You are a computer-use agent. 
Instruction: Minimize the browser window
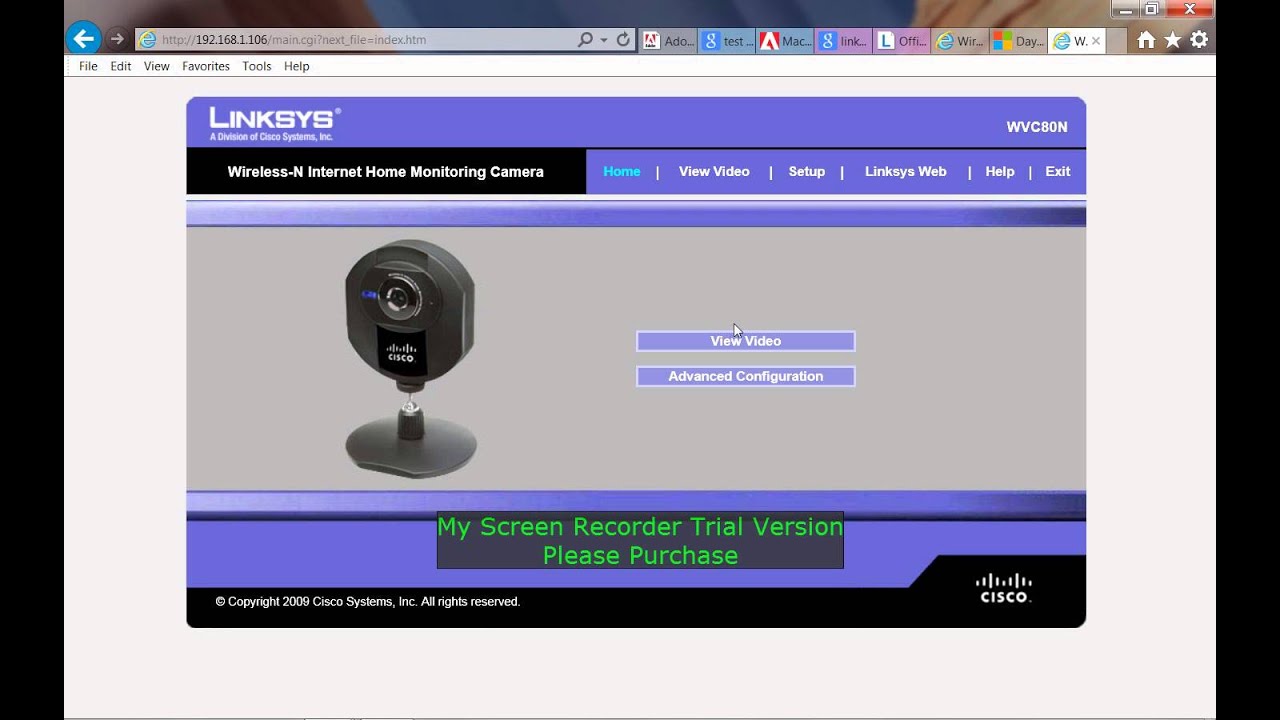coord(1126,10)
